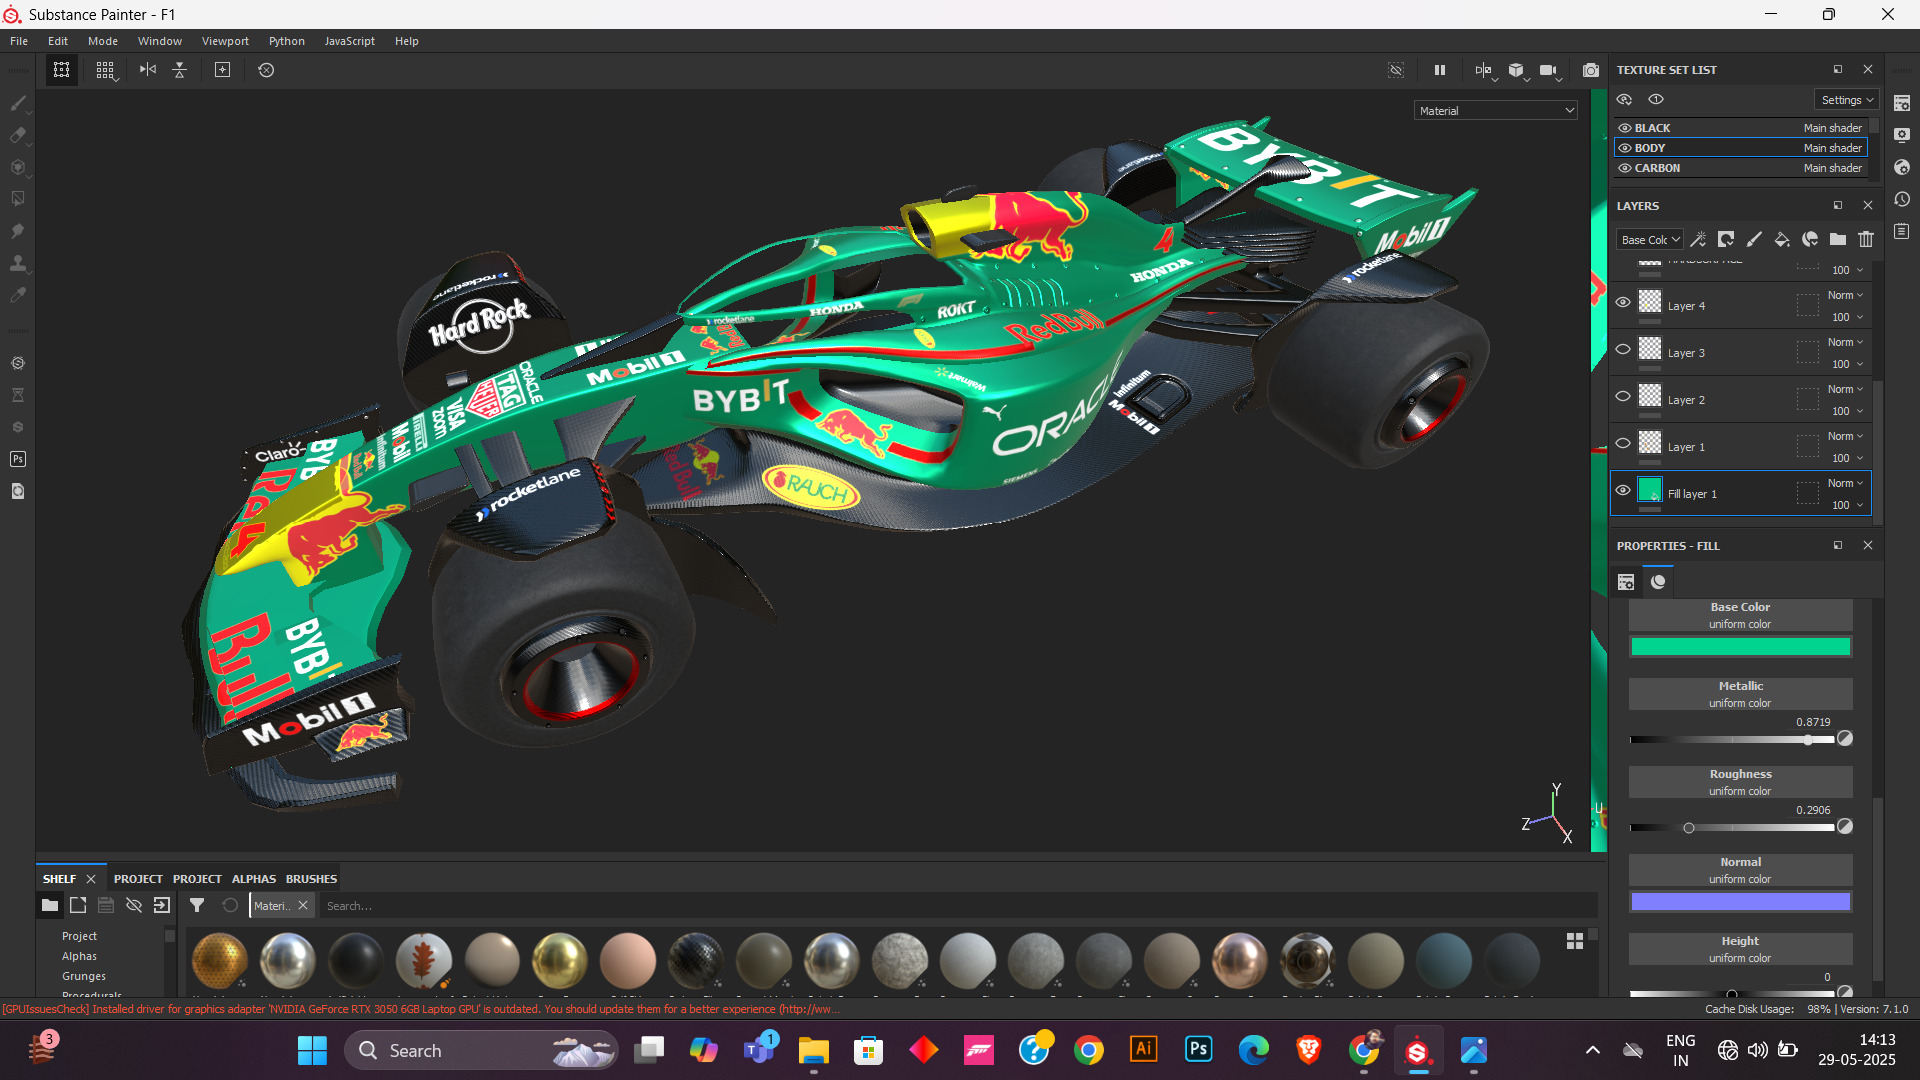Select Grunges category in shelf

pyautogui.click(x=84, y=976)
